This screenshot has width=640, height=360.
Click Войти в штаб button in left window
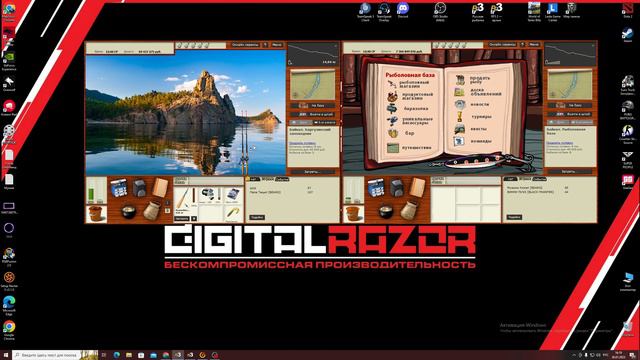coord(313,114)
